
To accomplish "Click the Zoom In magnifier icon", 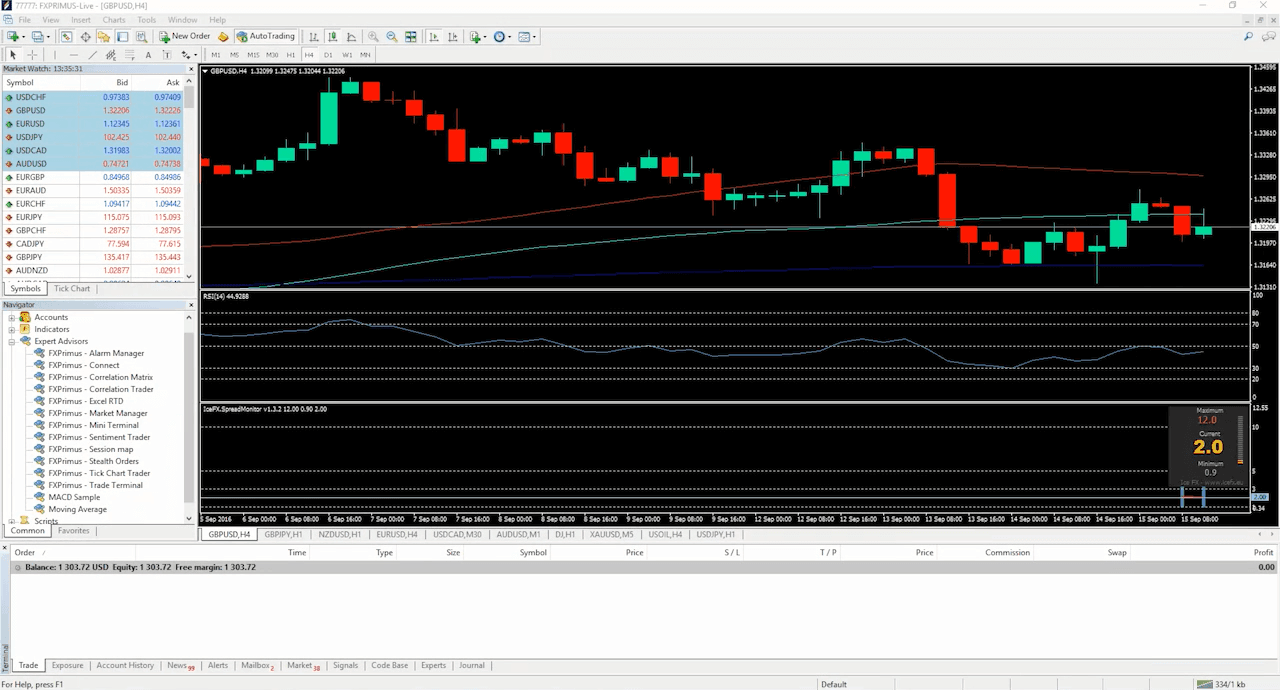I will click(x=373, y=37).
